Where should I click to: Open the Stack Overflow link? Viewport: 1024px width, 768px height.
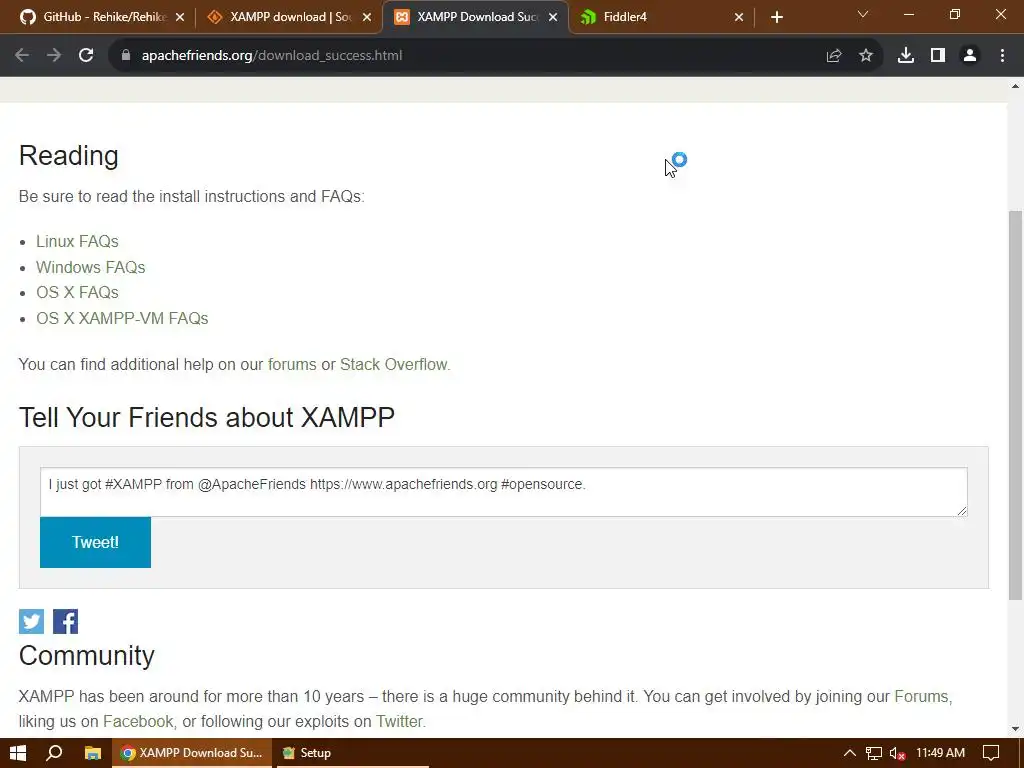(393, 364)
